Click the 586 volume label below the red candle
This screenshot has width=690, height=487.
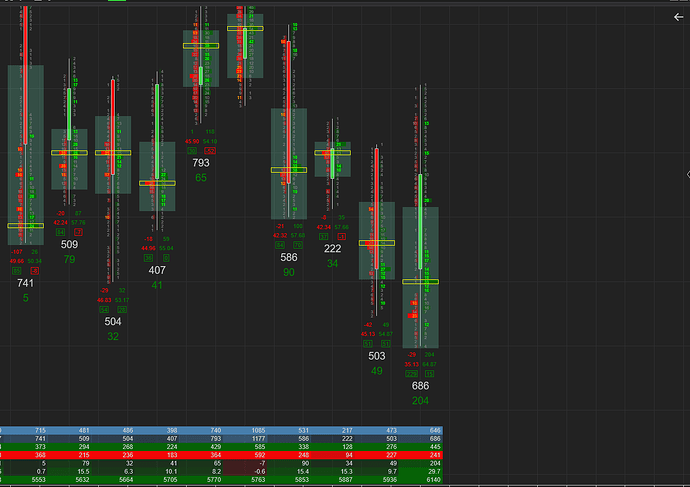click(289, 257)
